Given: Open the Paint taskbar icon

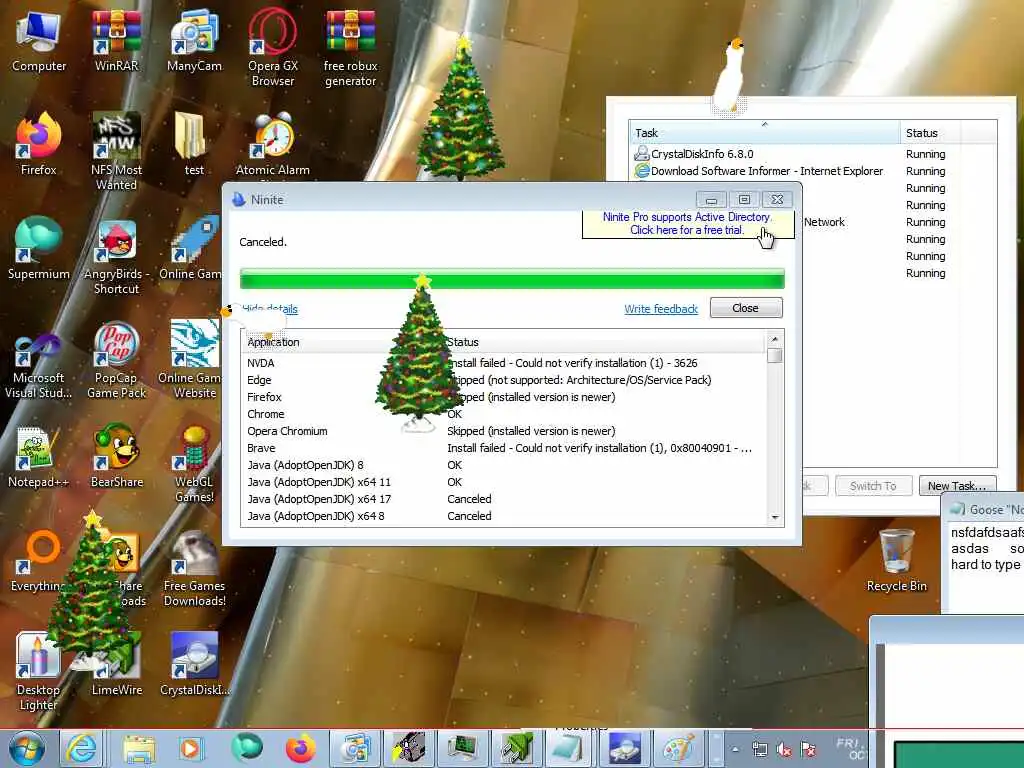Looking at the screenshot, I should 679,748.
